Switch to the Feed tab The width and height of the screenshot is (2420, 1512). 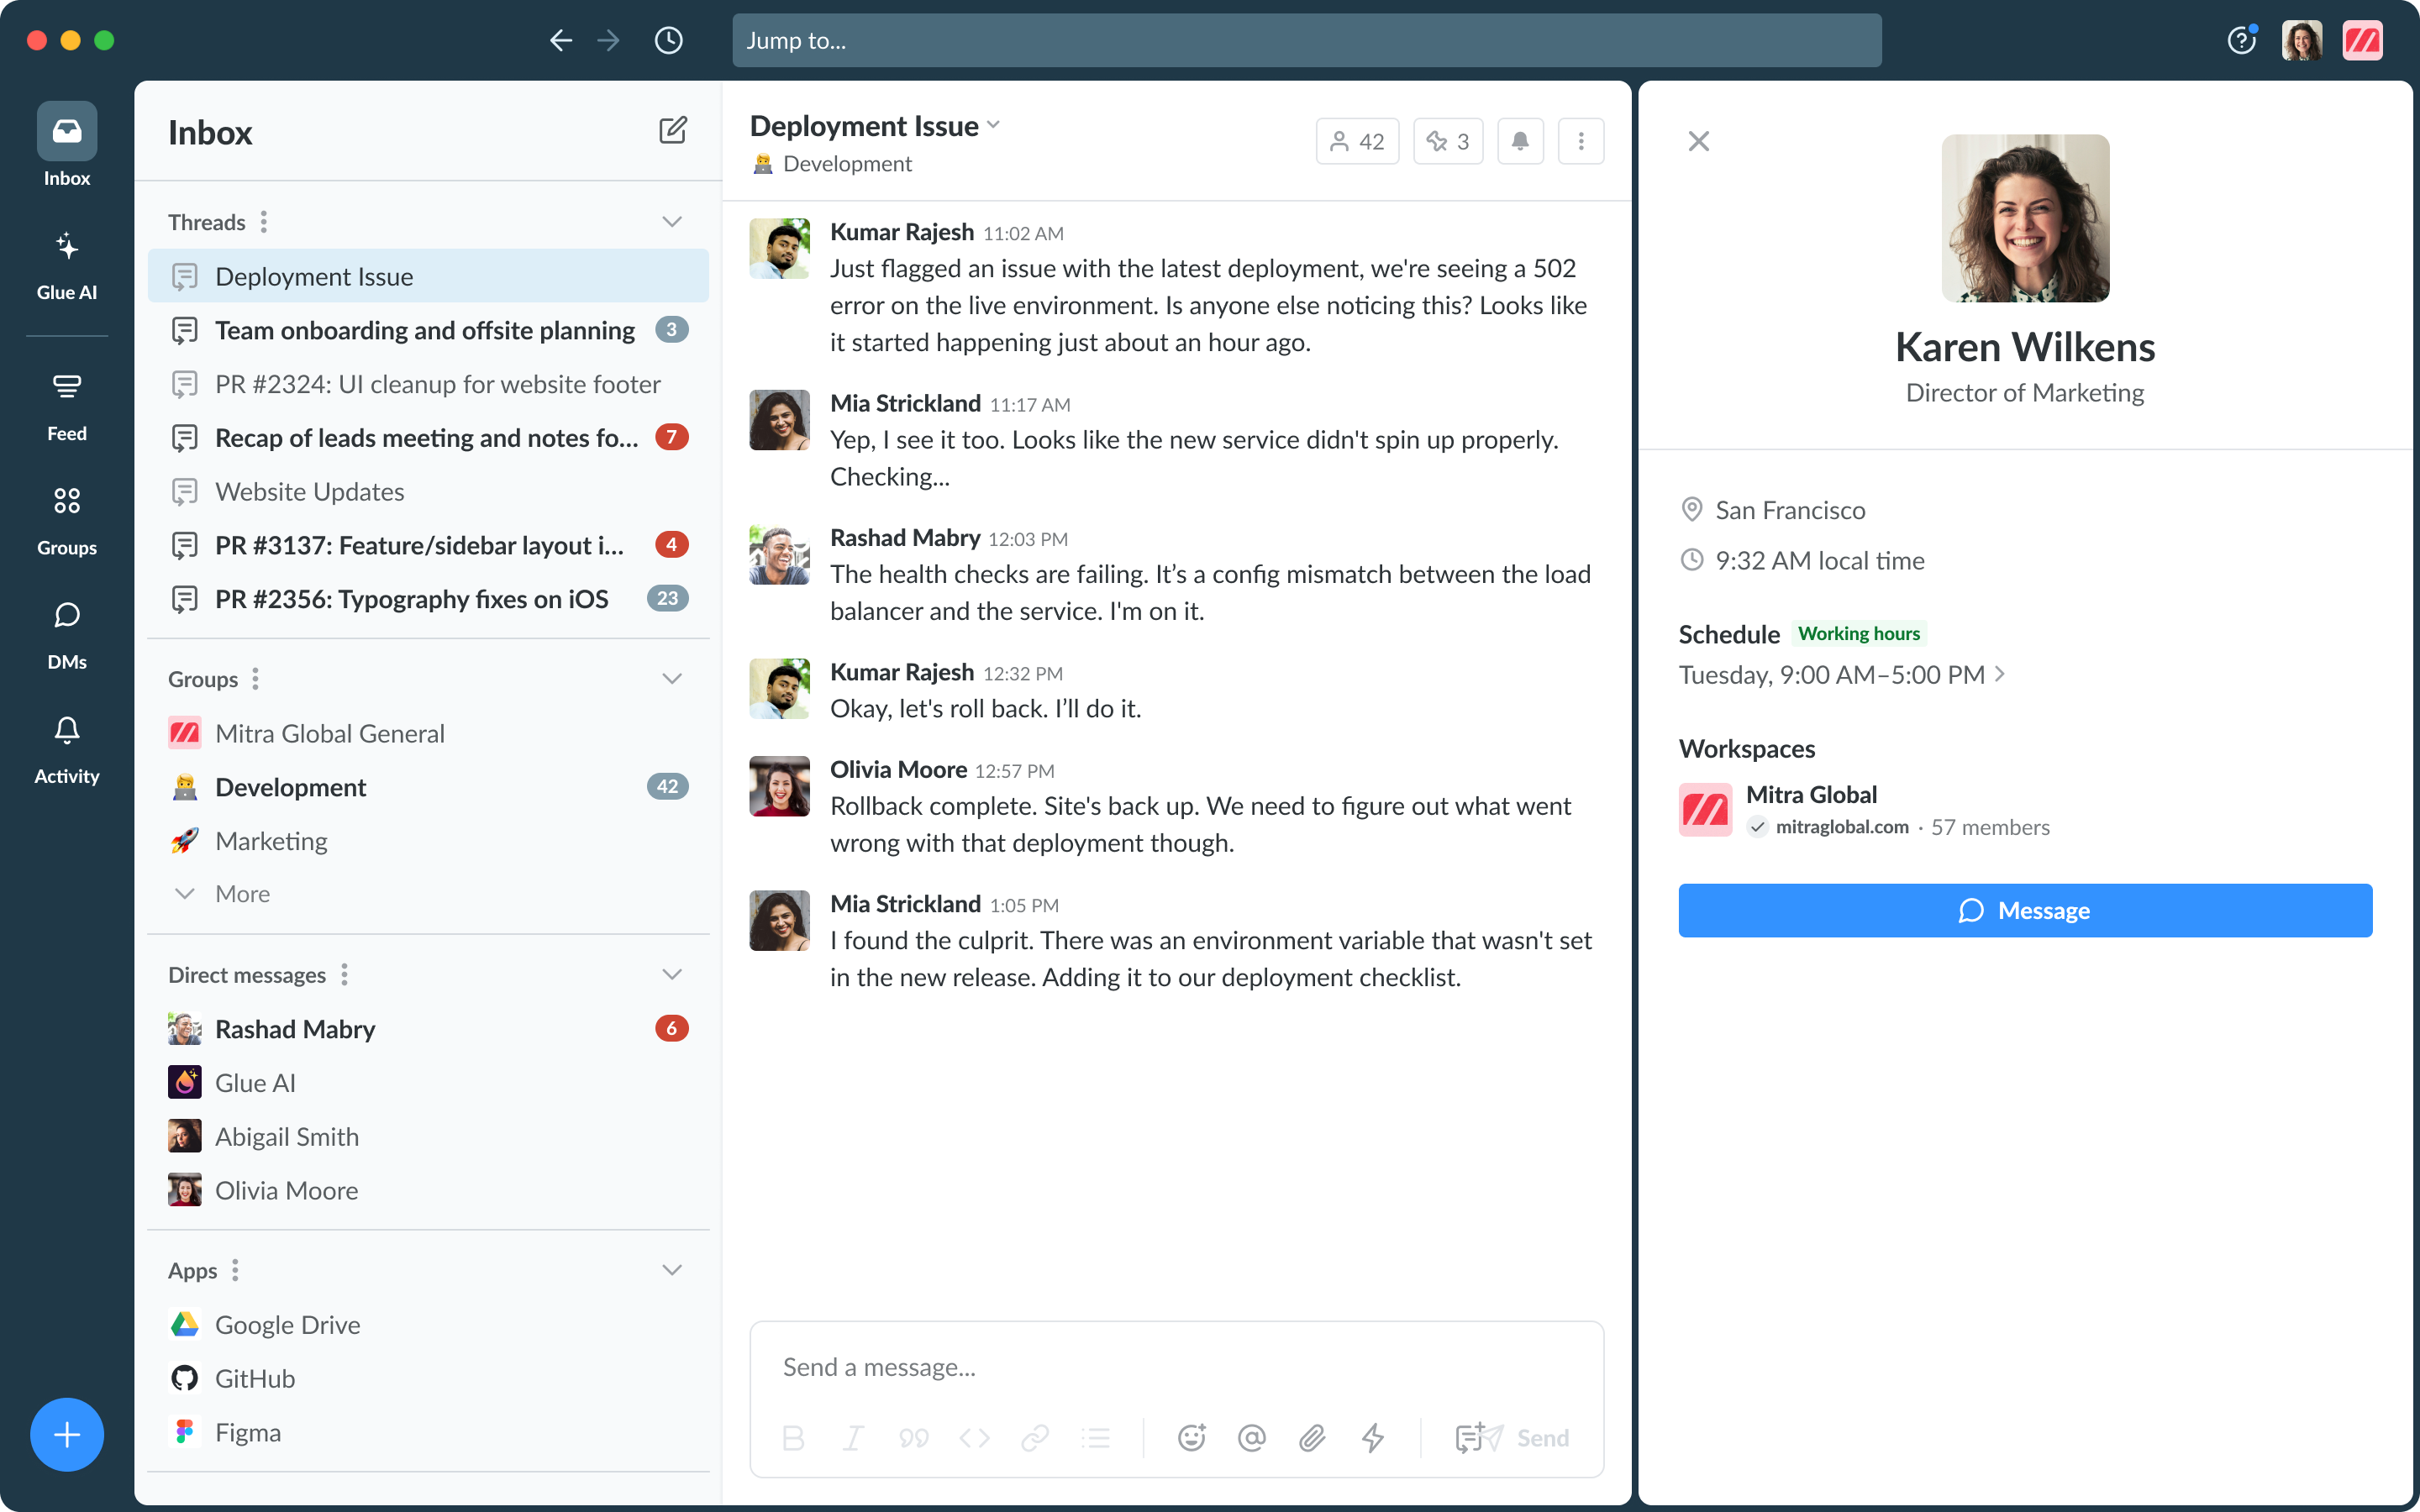(x=66, y=406)
